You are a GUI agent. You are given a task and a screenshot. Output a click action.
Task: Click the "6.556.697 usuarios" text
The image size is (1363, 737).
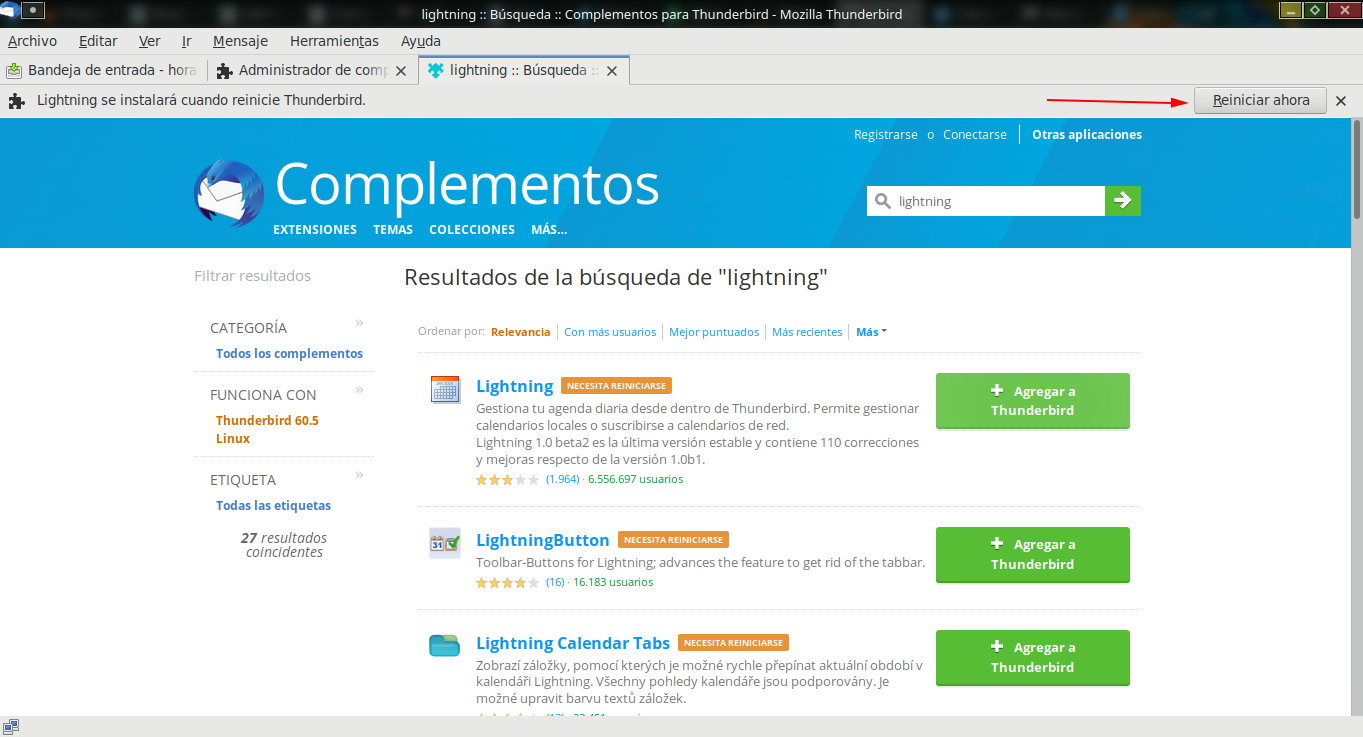pos(635,480)
